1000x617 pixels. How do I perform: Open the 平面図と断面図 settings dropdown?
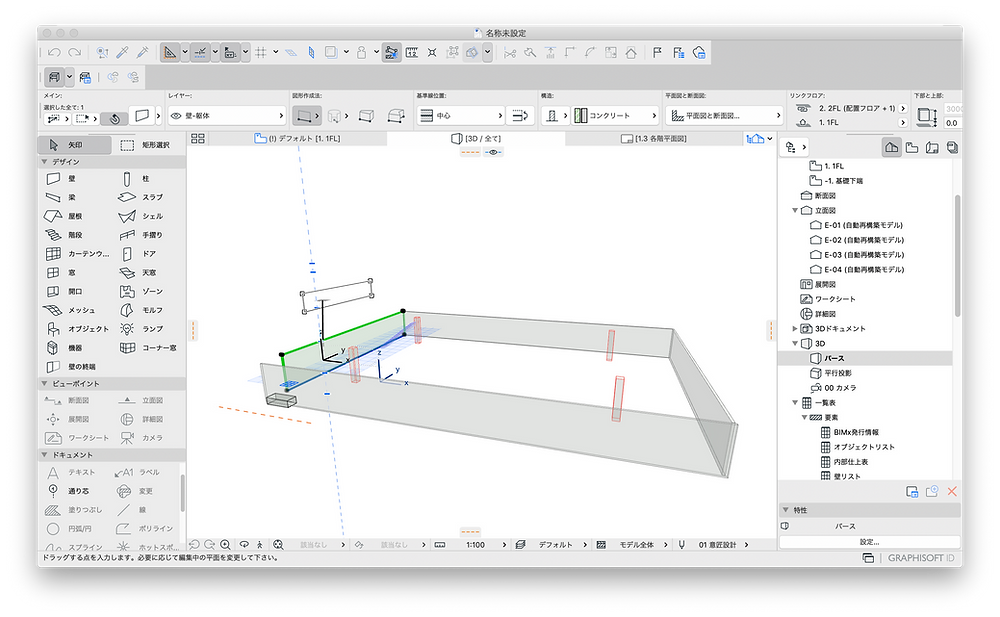tap(724, 115)
